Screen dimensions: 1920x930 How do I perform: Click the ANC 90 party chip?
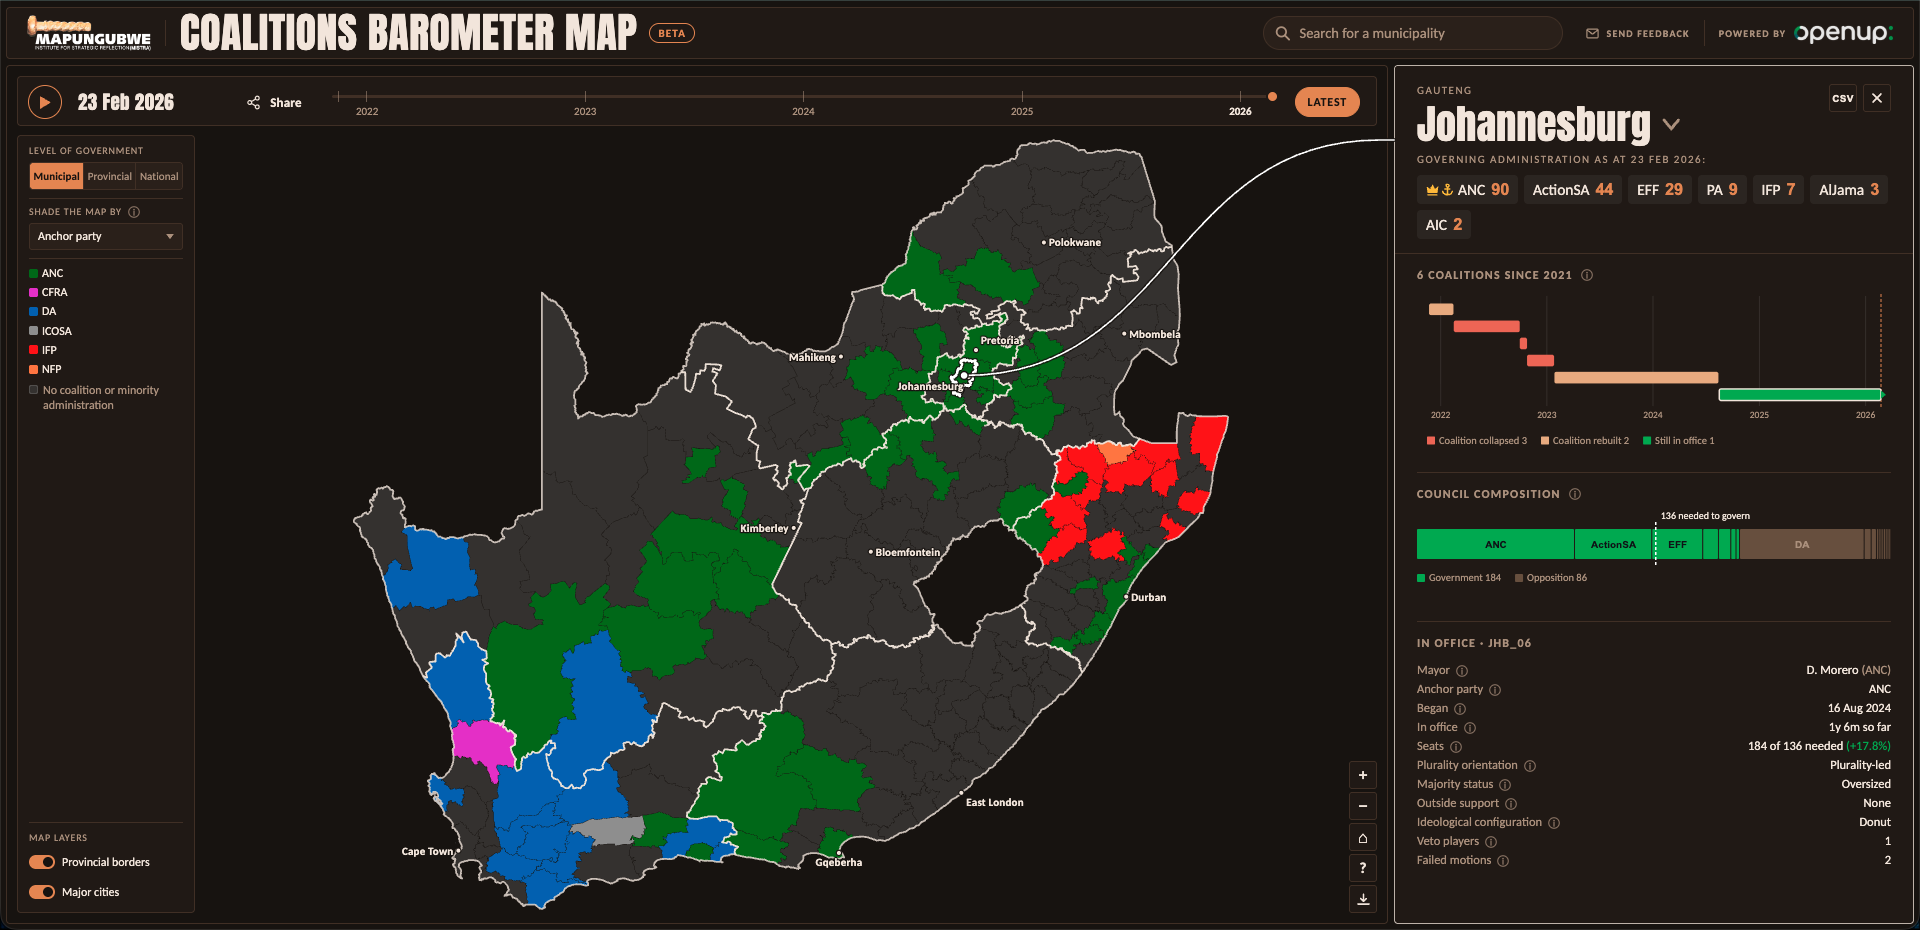click(x=1467, y=190)
